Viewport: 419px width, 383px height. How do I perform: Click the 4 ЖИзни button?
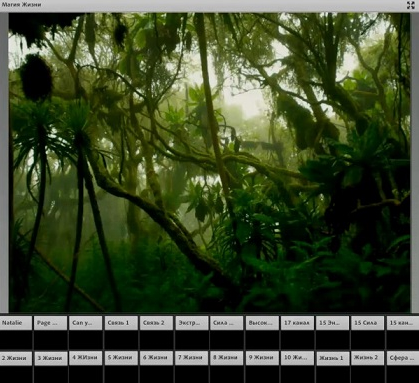tap(86, 358)
